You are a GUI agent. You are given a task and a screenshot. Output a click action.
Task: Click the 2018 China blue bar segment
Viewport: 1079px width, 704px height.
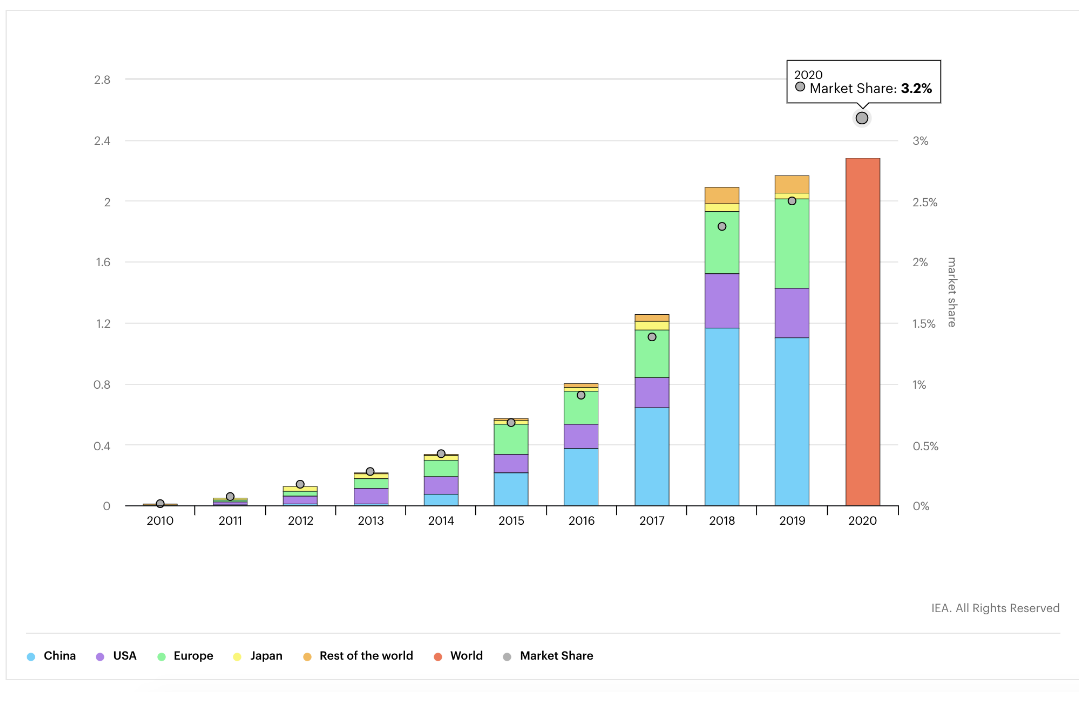pyautogui.click(x=722, y=416)
